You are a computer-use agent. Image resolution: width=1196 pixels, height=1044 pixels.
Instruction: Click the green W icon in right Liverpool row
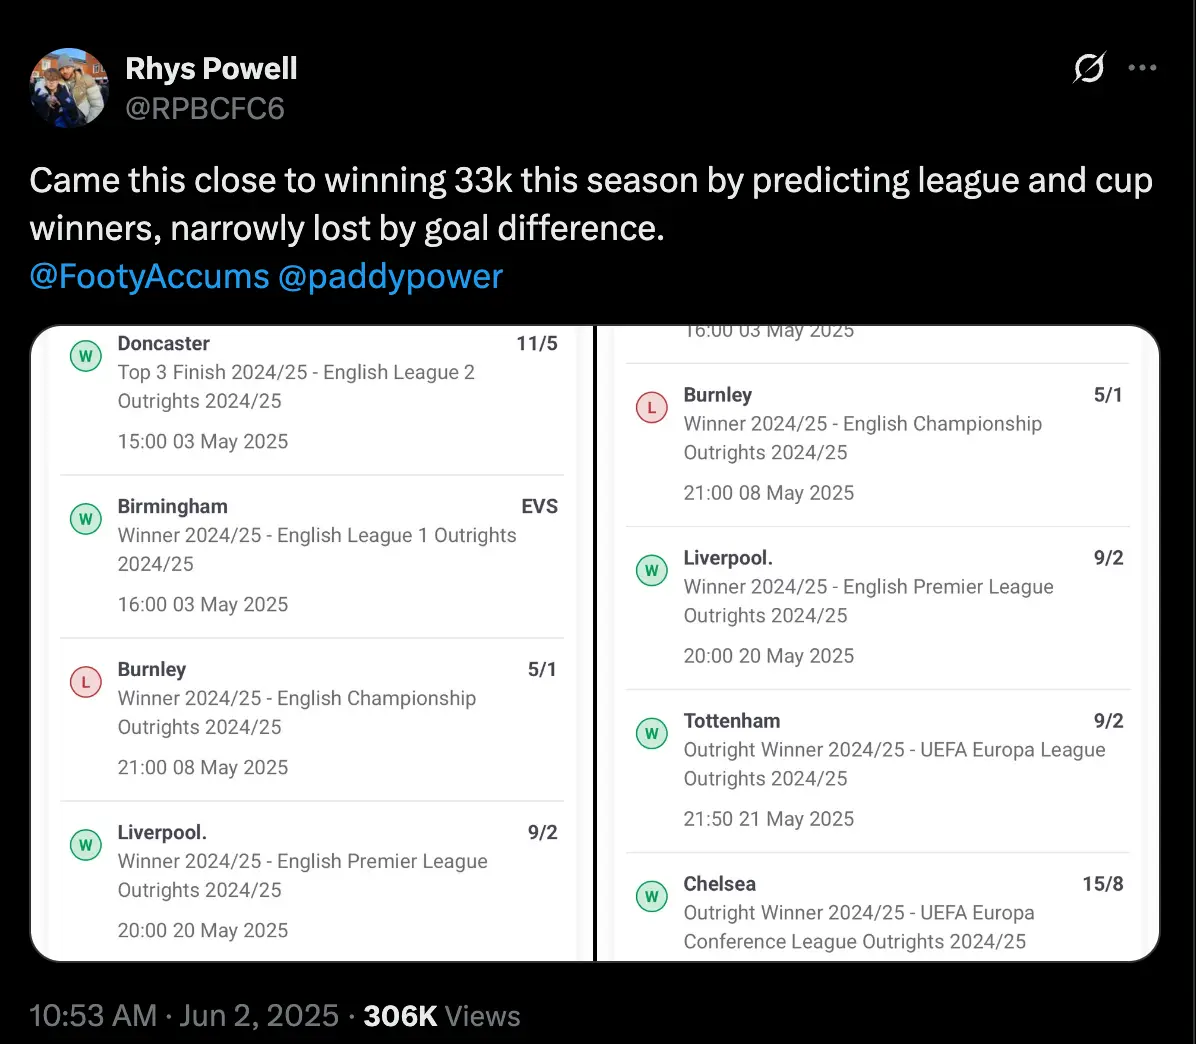point(652,571)
